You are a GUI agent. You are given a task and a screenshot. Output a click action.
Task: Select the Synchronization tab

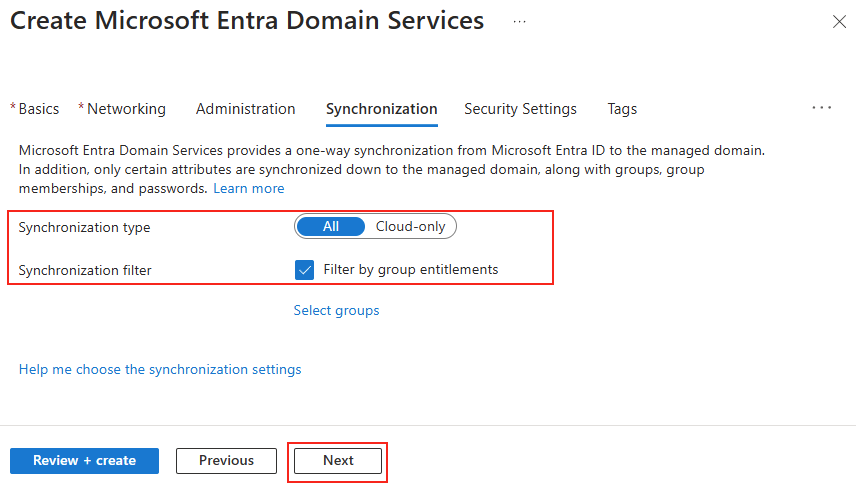click(382, 109)
